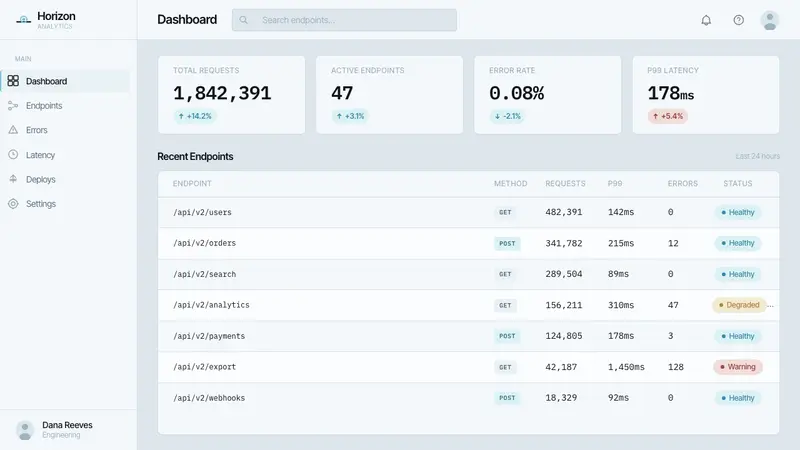Open the Error Rate card
800x450 pixels.
click(548, 95)
